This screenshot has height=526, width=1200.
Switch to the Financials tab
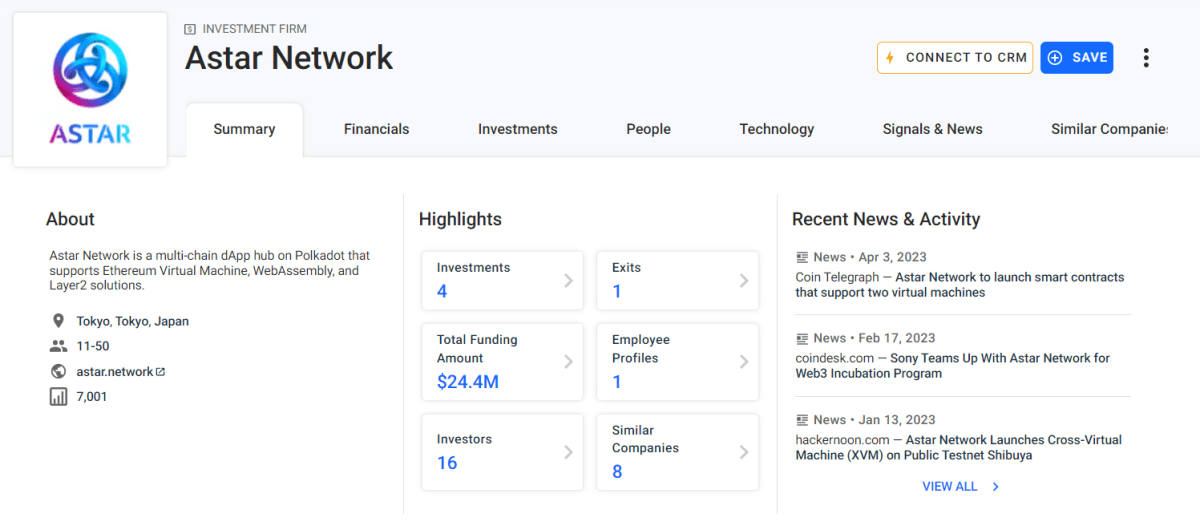(x=376, y=129)
